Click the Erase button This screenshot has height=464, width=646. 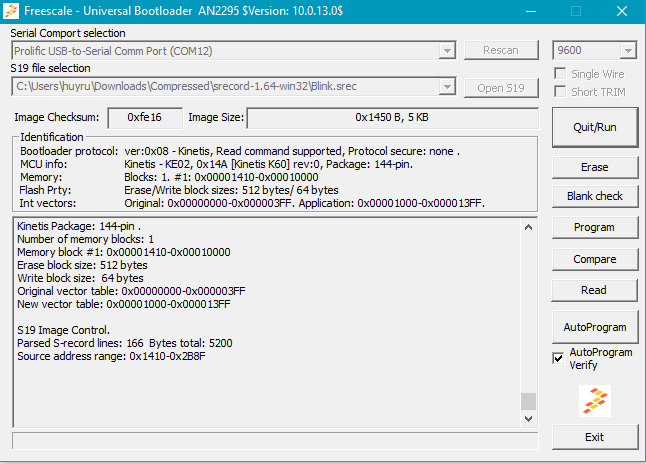click(595, 167)
